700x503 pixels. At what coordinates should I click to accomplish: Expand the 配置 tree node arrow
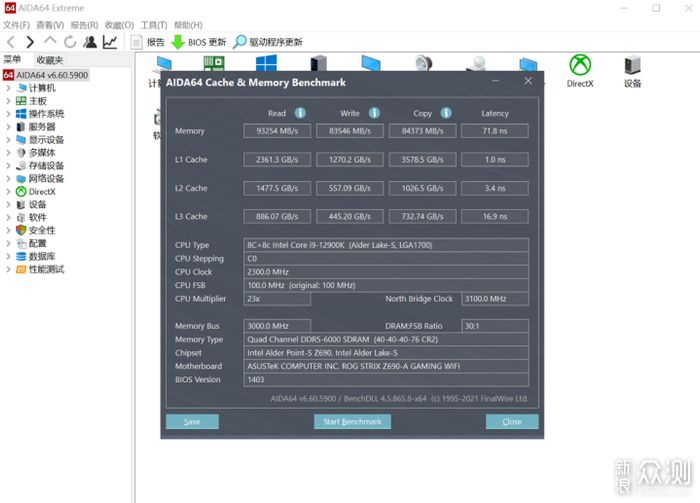coord(8,243)
